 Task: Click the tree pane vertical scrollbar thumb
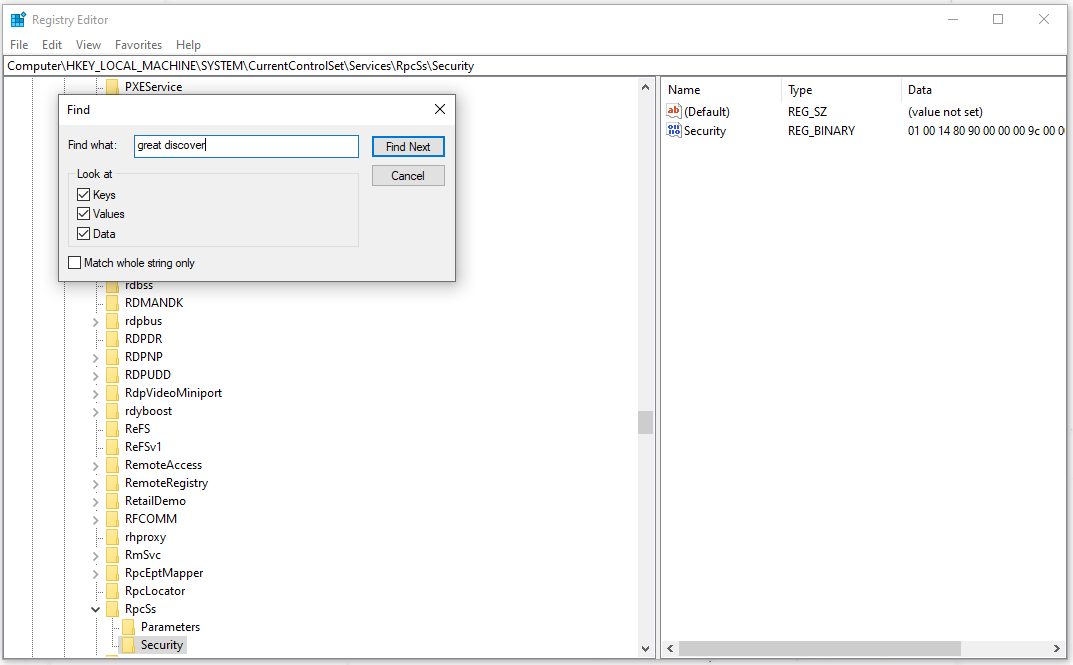point(645,422)
